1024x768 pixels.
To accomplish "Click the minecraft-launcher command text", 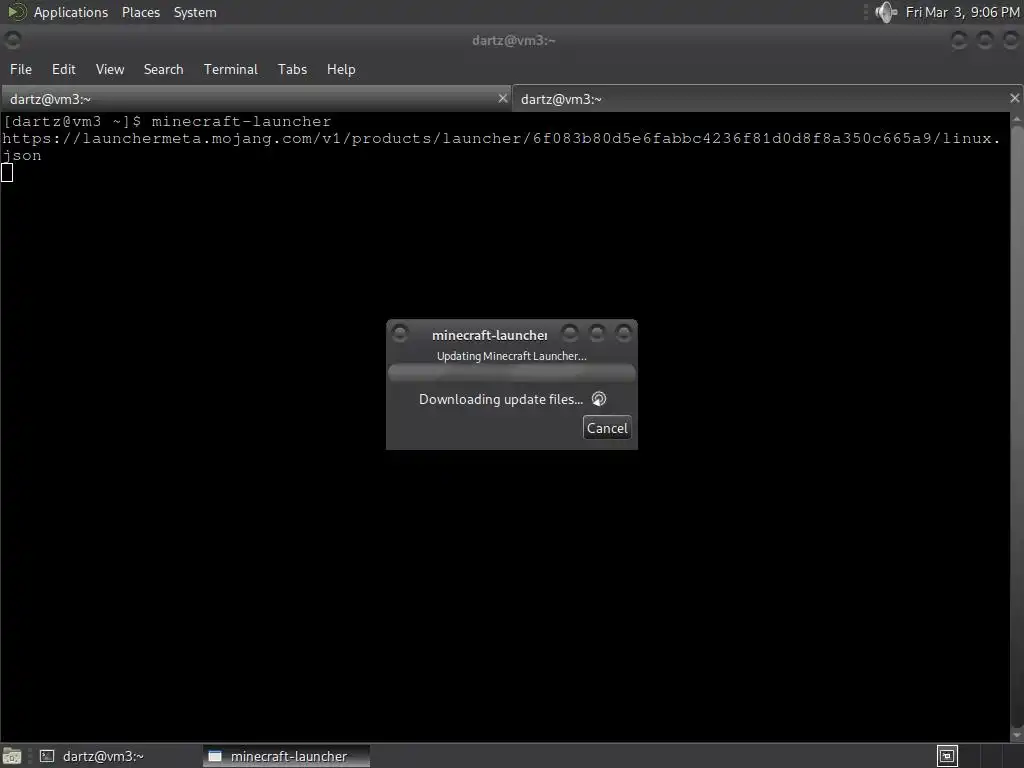I will click(241, 121).
